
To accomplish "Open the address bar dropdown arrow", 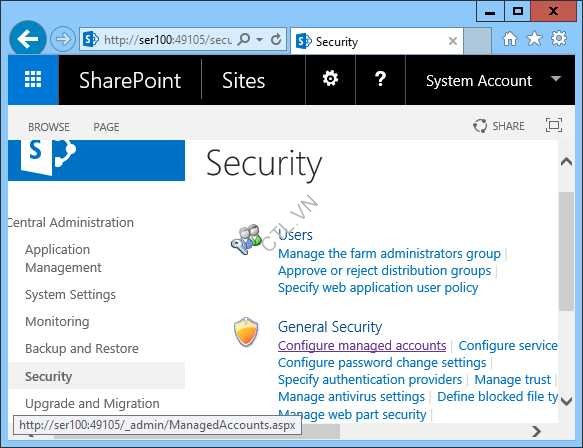I will 260,39.
